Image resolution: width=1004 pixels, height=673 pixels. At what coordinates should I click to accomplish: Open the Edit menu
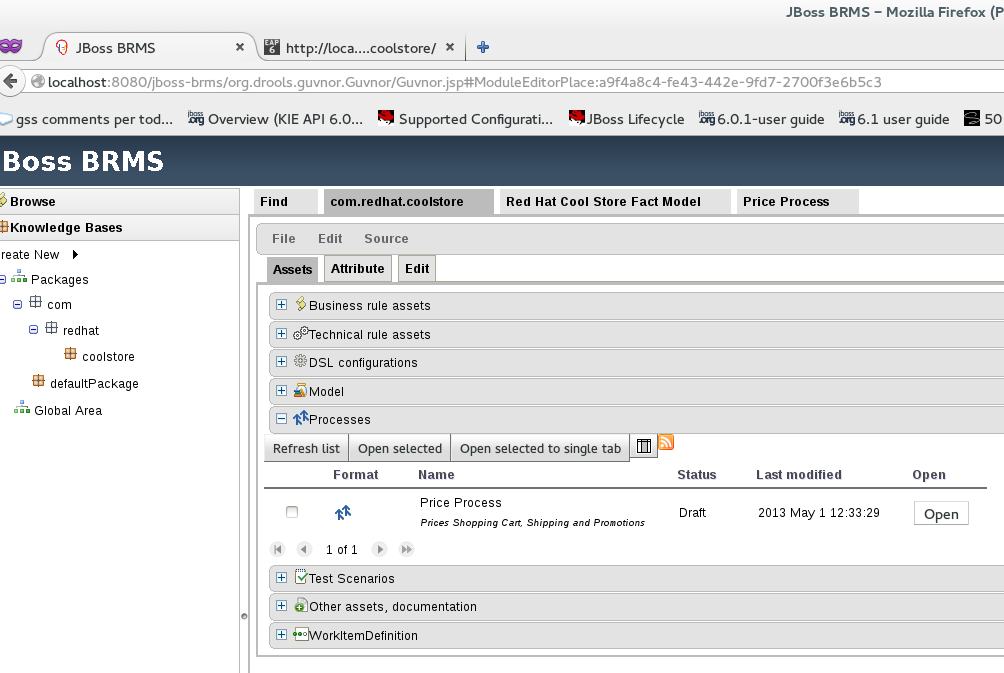pos(330,238)
